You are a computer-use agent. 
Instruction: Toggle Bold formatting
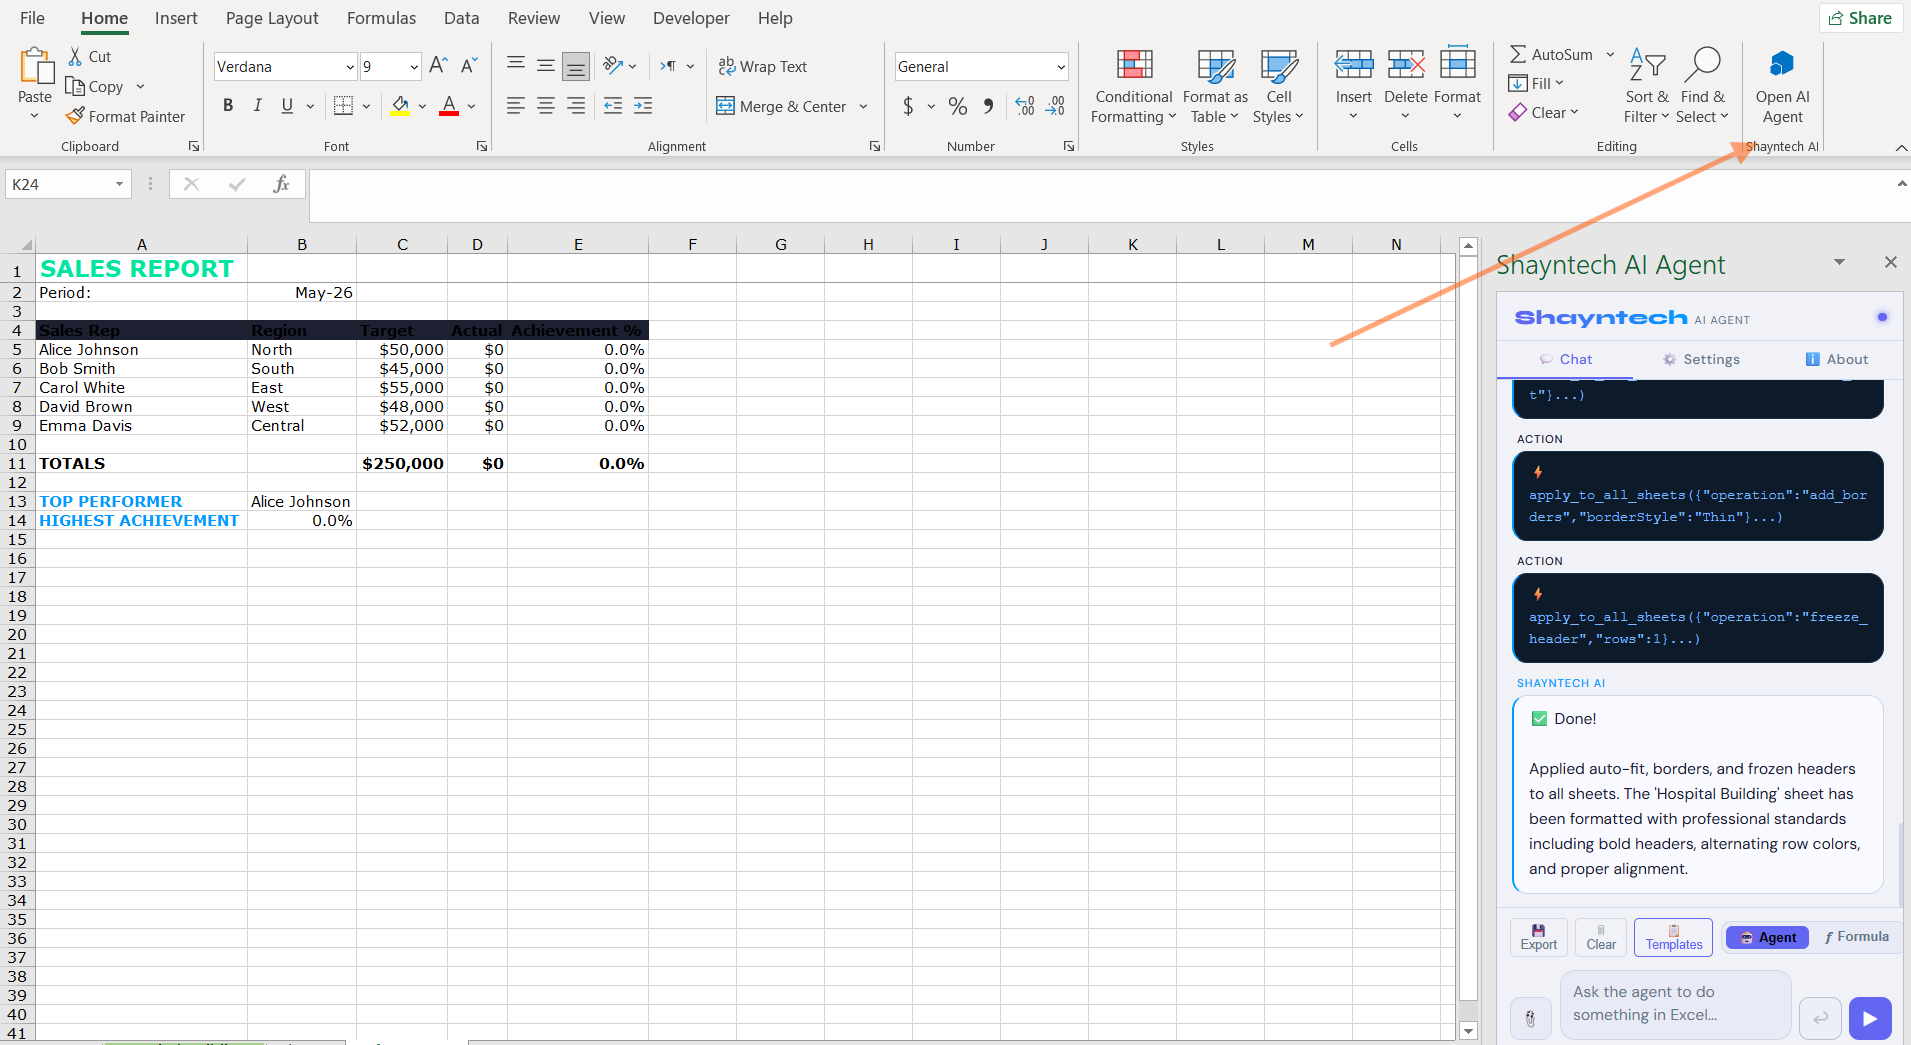coord(228,105)
